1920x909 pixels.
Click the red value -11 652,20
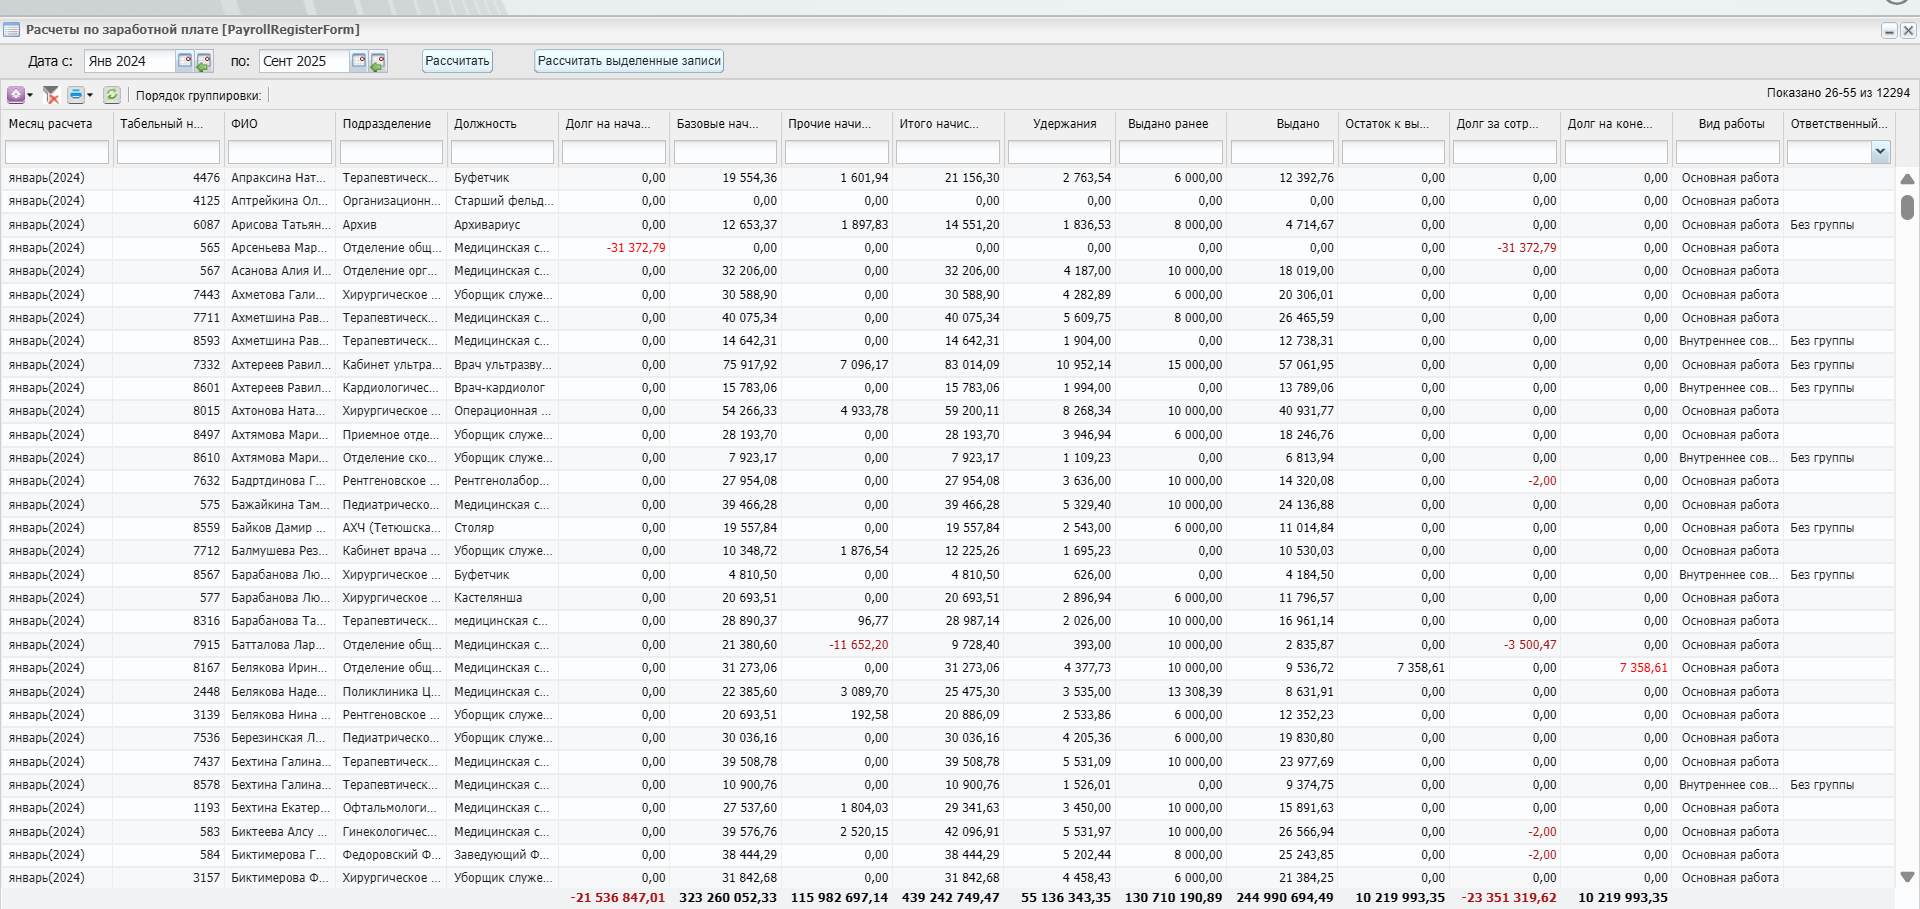858,645
